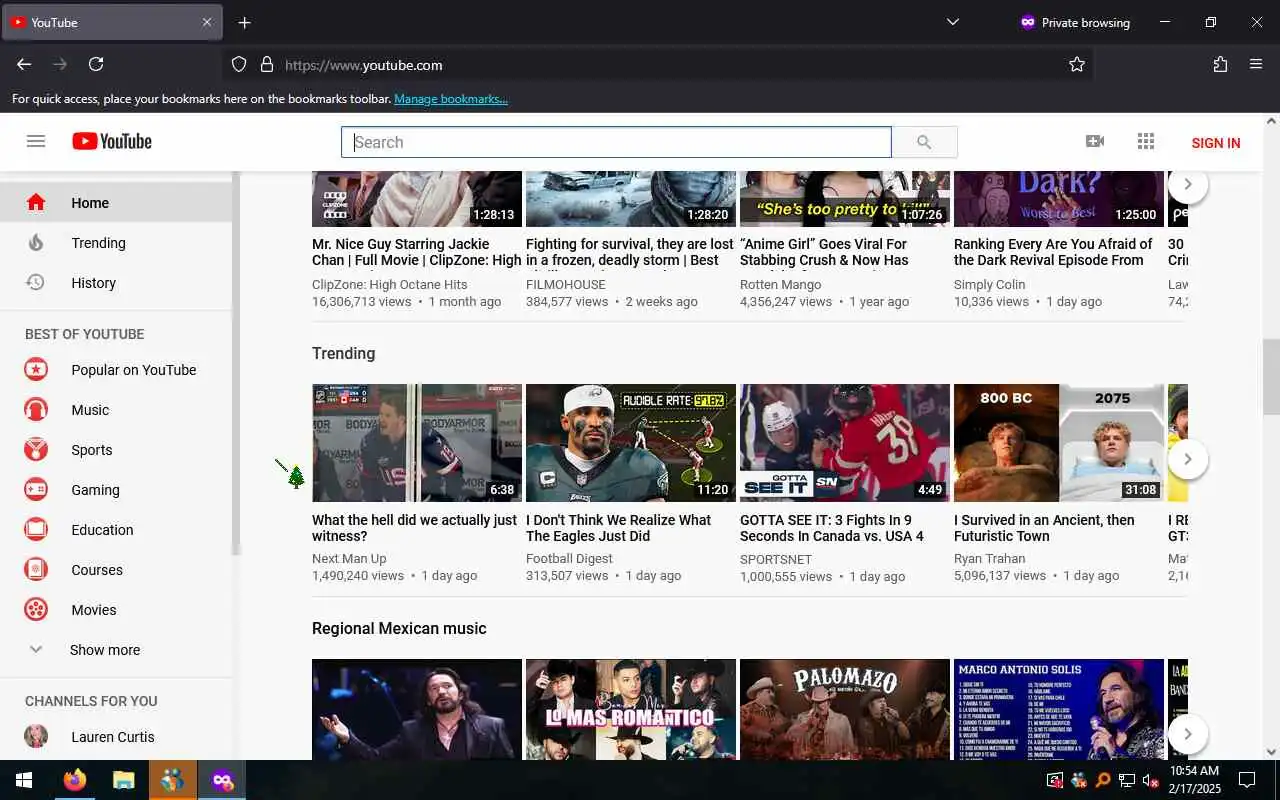This screenshot has width=1280, height=800.
Task: Open Windows notification center
Action: click(1247, 780)
